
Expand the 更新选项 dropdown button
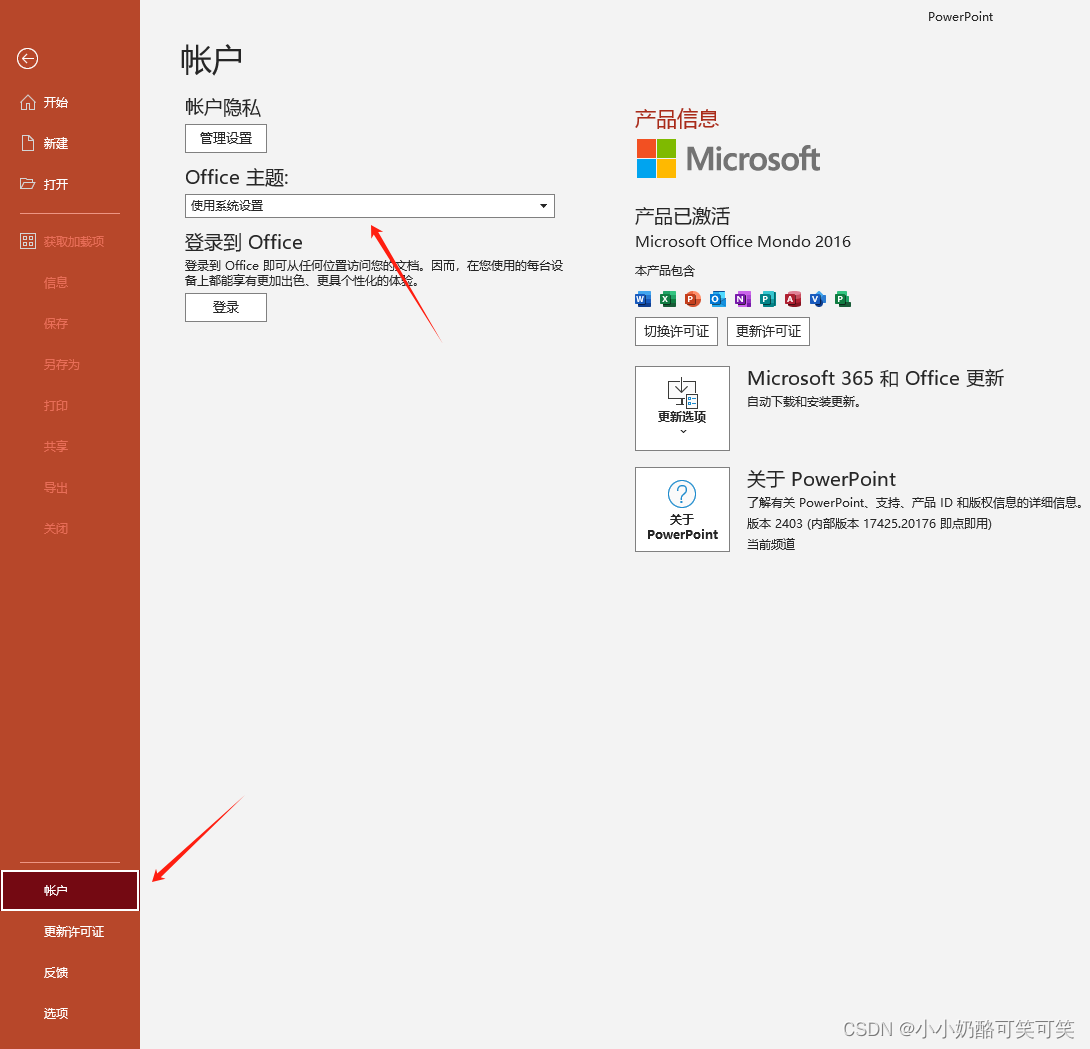click(682, 408)
